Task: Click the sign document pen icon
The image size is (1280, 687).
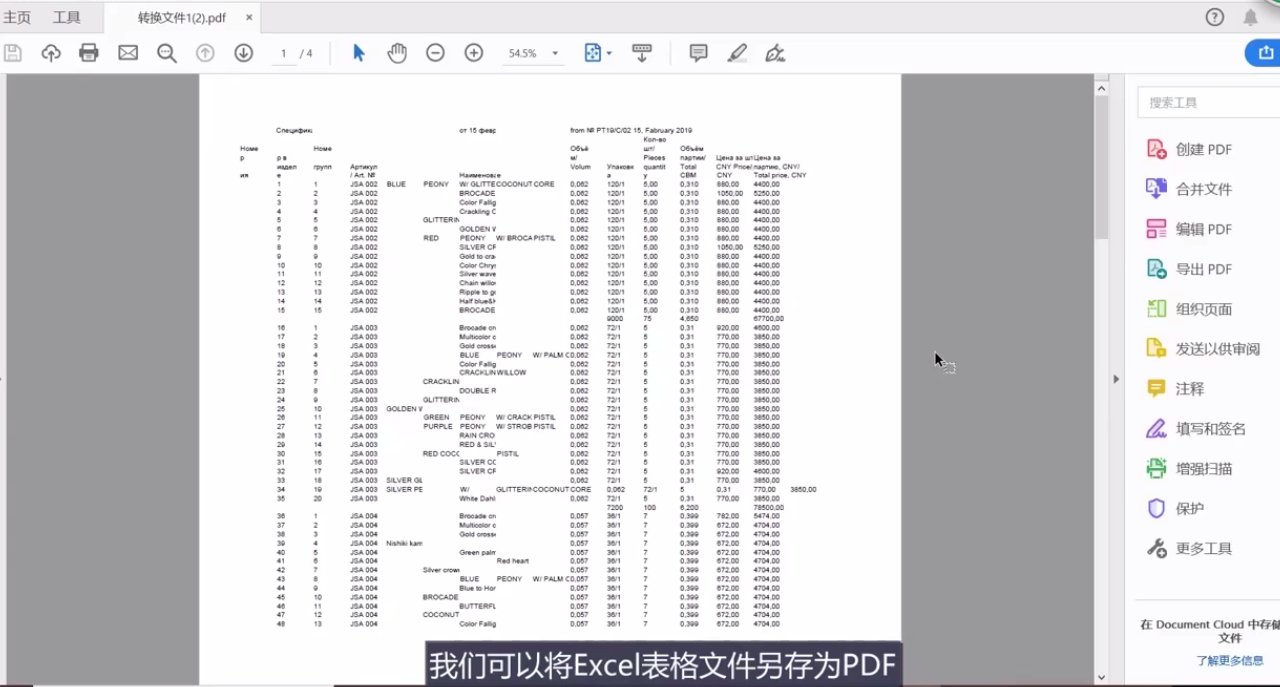Action: 774,53
